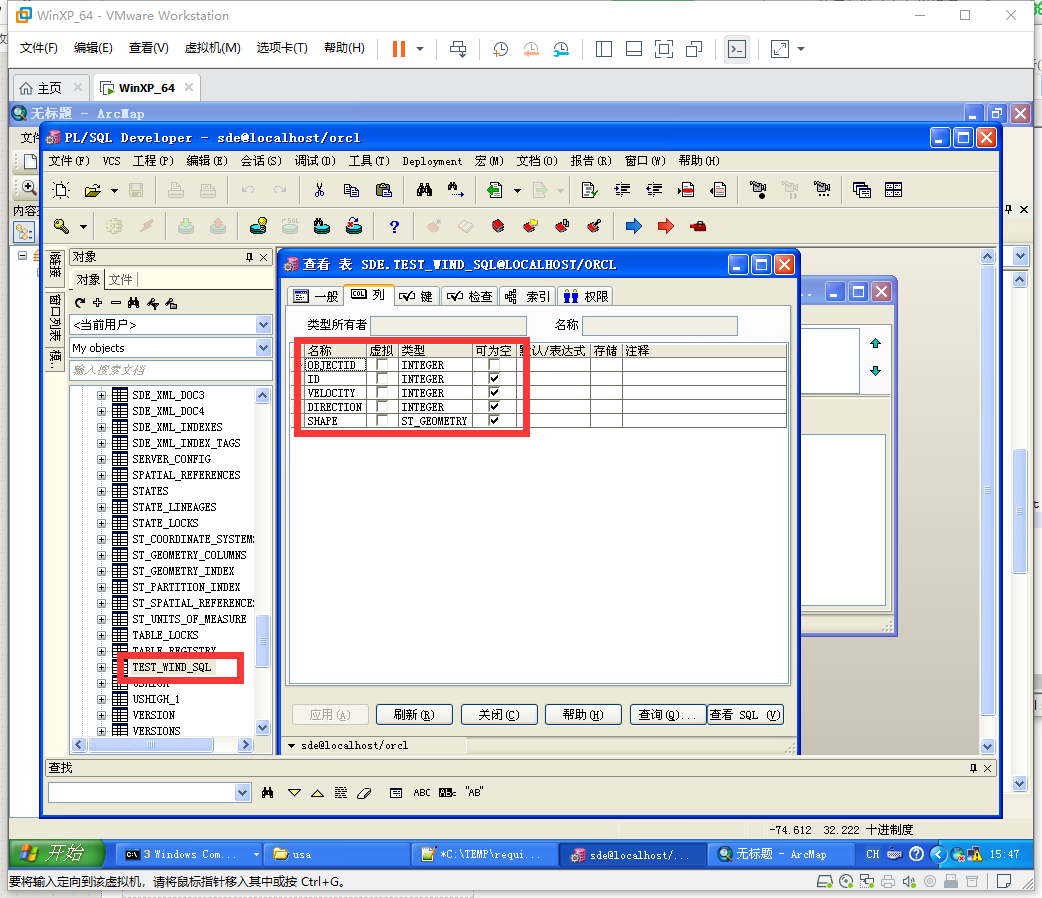Click the 查看 SQL button
This screenshot has width=1042, height=898.
(746, 714)
